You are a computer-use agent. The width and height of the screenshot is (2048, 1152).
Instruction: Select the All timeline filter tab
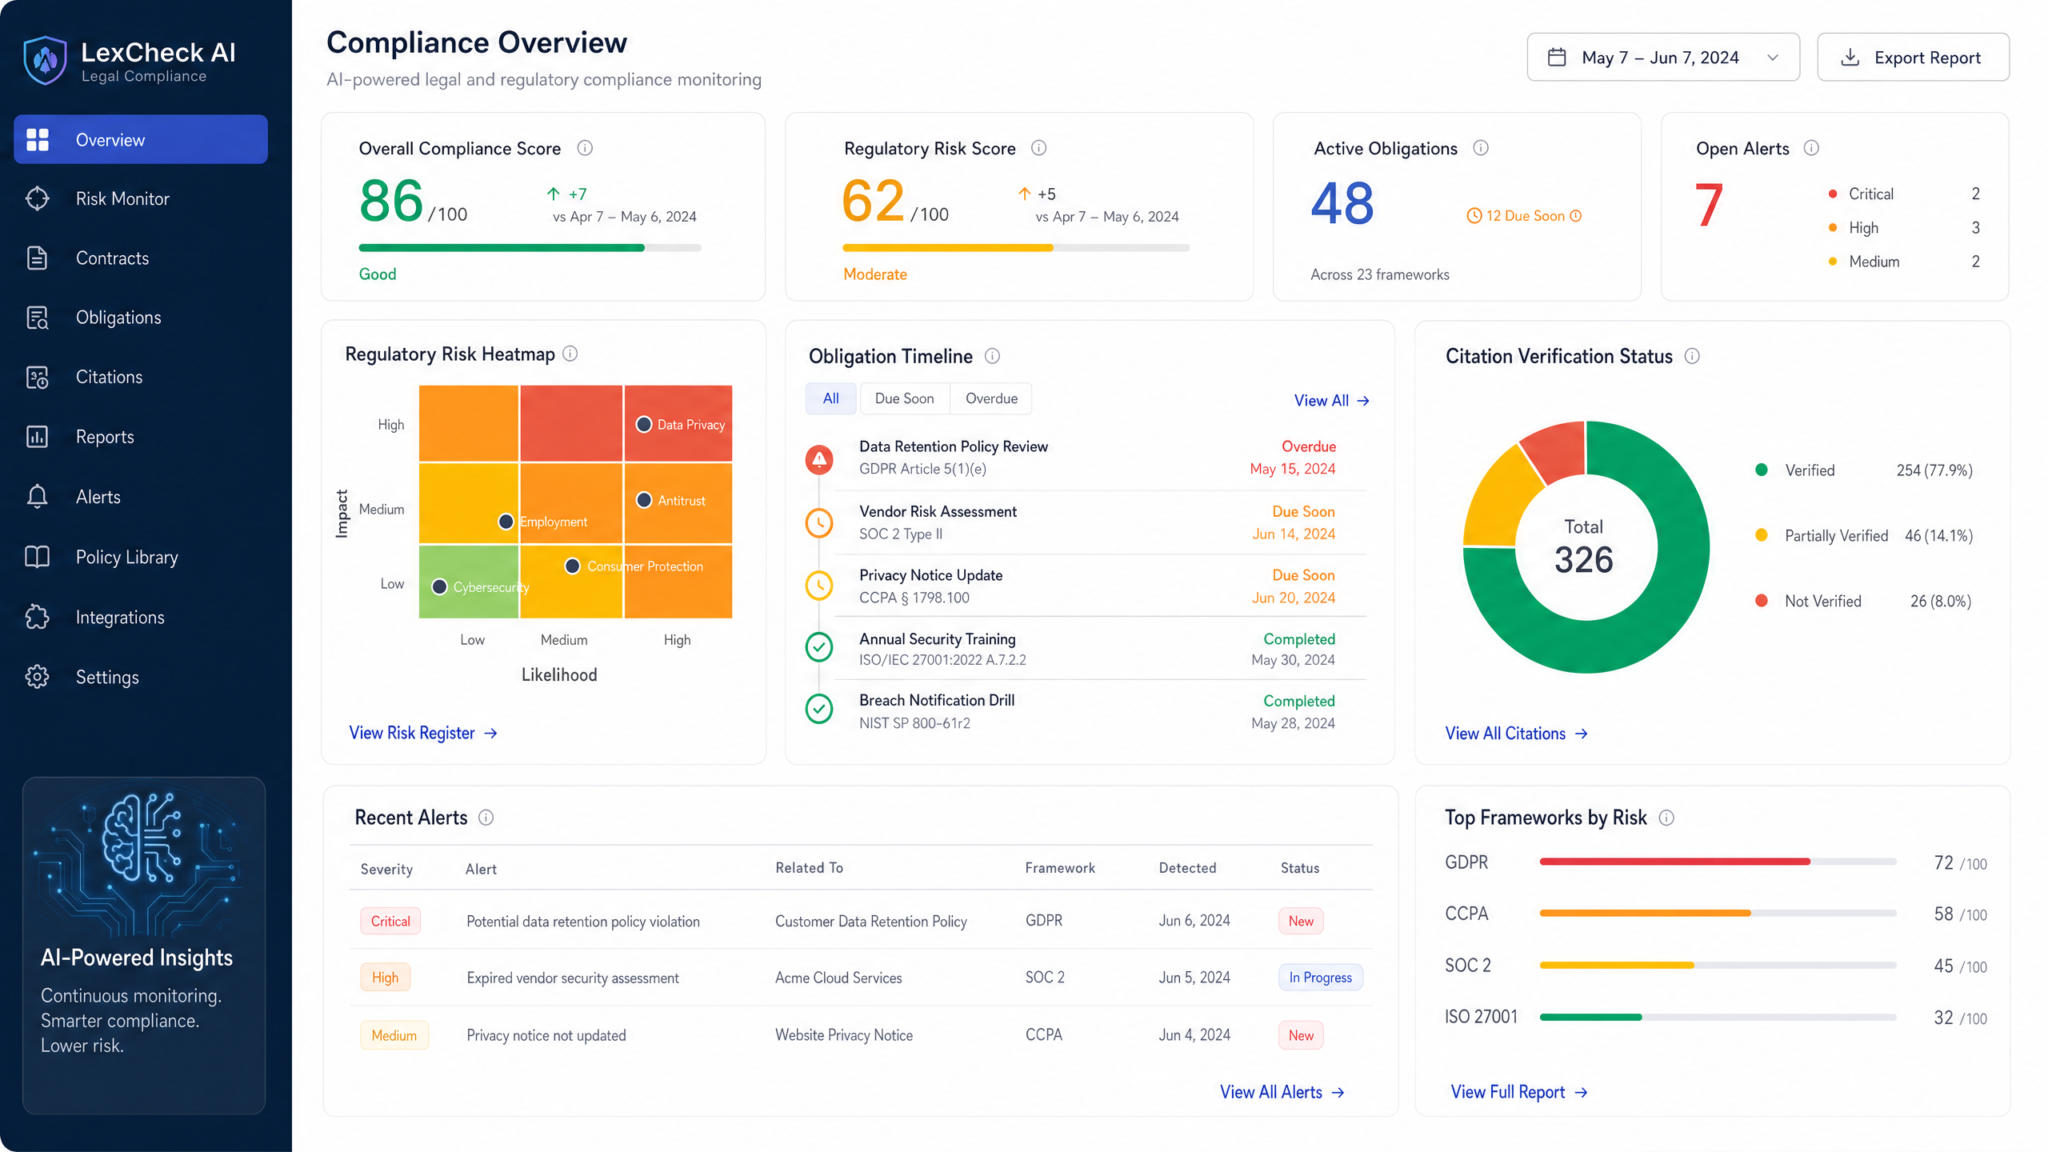(831, 398)
